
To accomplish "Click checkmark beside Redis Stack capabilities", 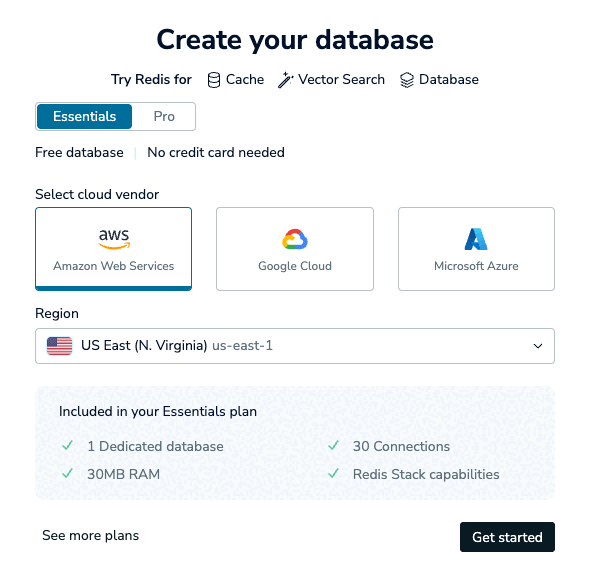I will [334, 473].
